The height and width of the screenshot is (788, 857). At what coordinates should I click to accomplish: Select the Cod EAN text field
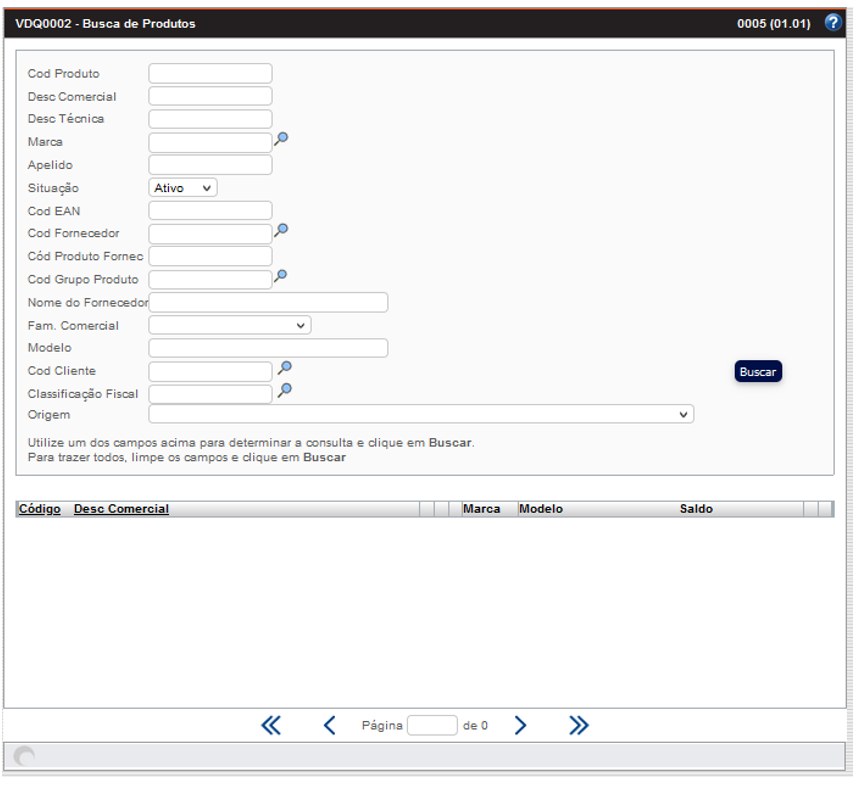[x=210, y=211]
